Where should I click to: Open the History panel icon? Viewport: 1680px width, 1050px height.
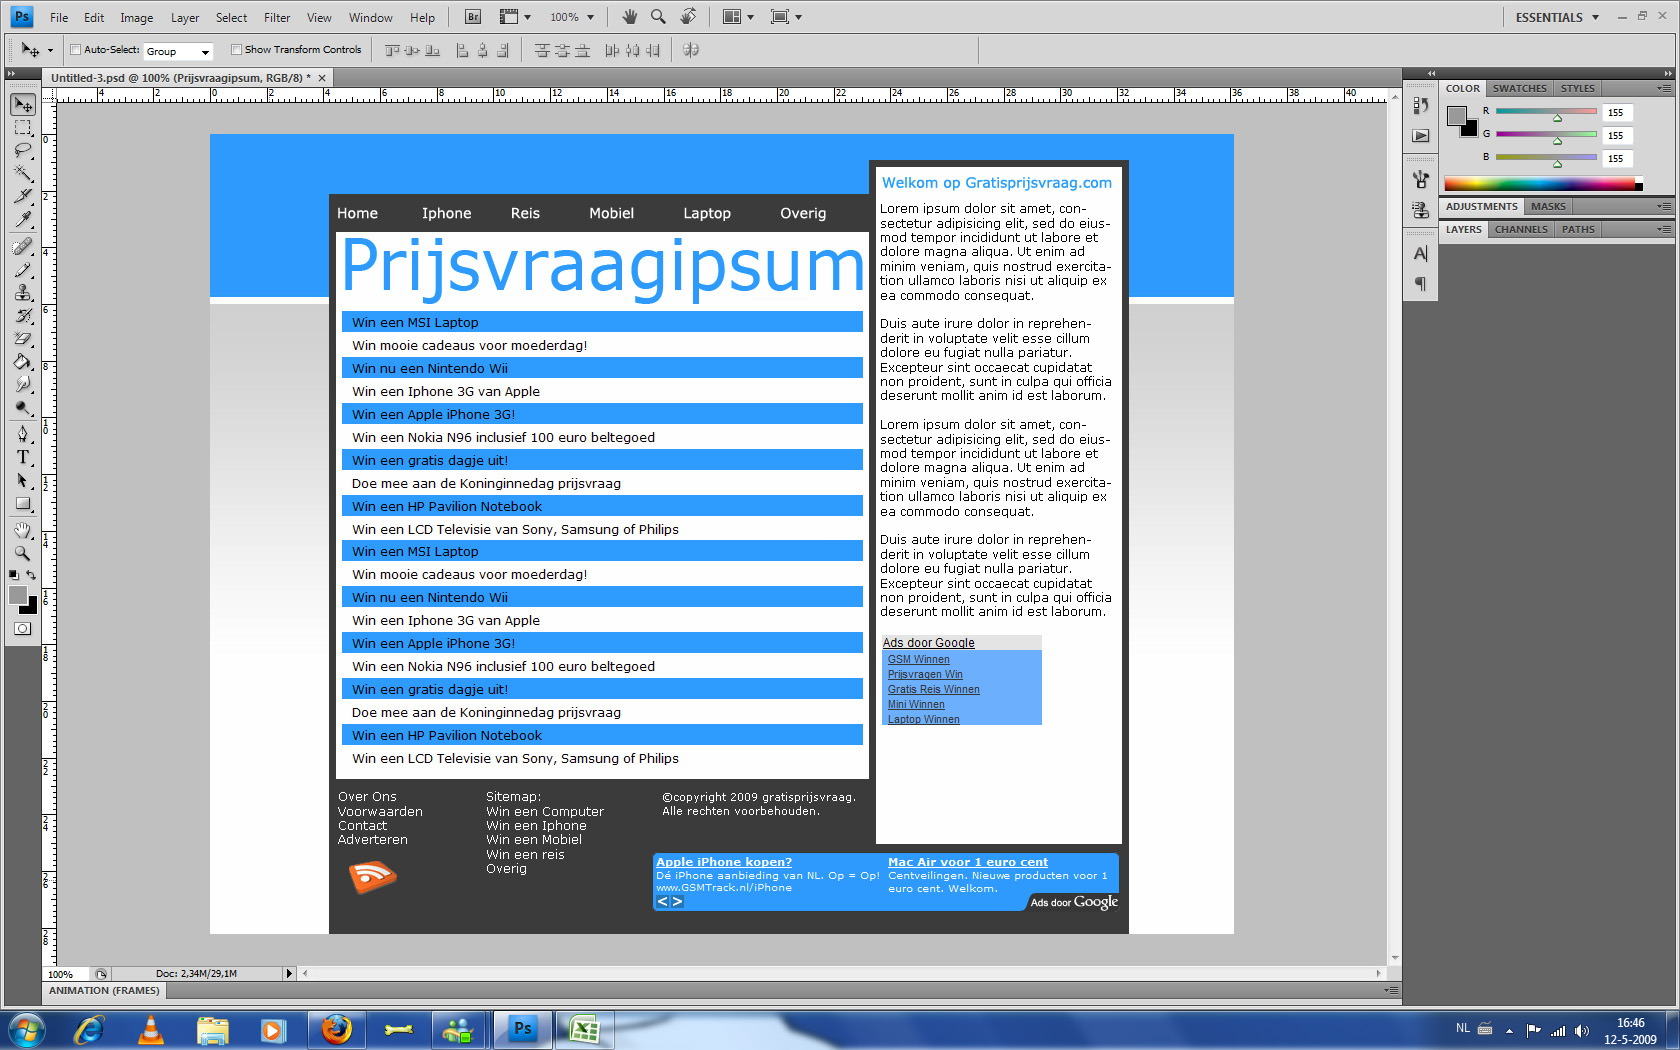pos(1421,105)
